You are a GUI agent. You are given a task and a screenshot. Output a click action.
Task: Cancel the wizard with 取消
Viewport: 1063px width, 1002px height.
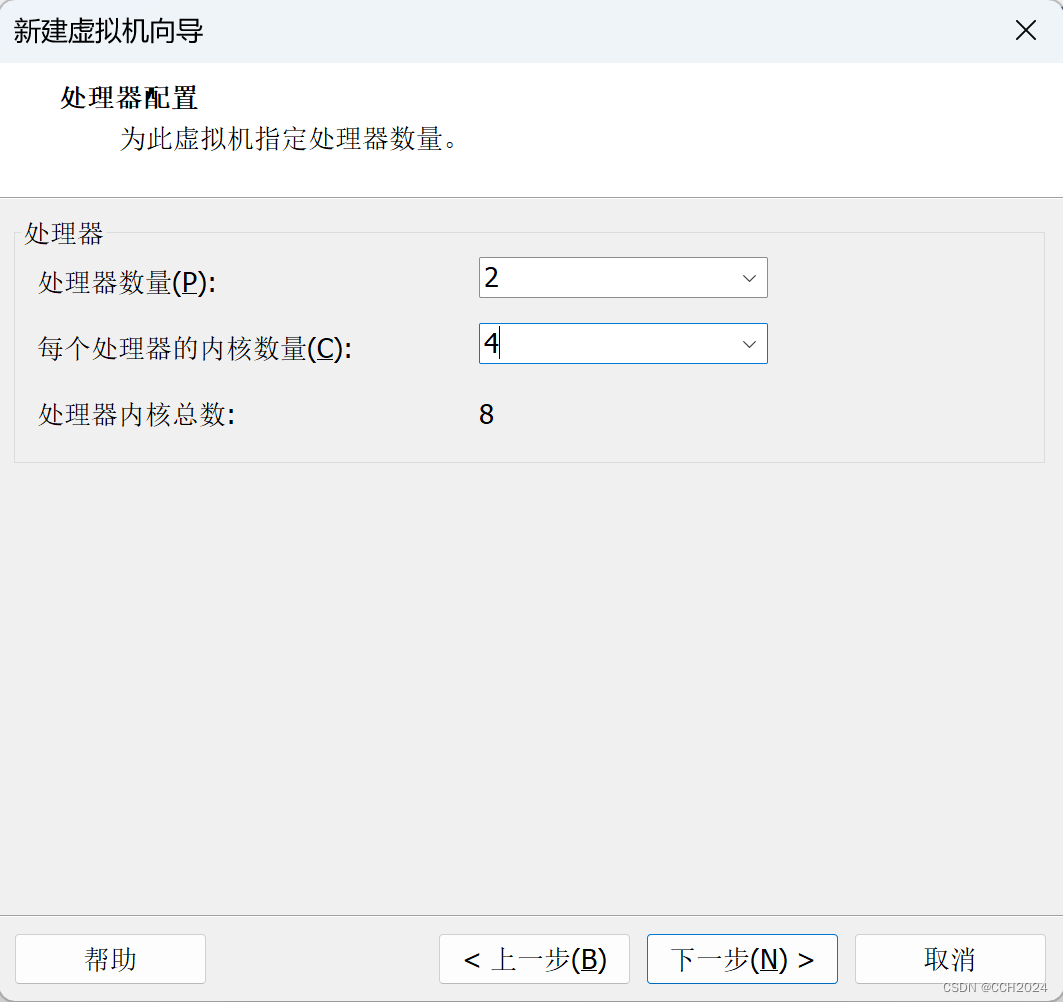(950, 959)
